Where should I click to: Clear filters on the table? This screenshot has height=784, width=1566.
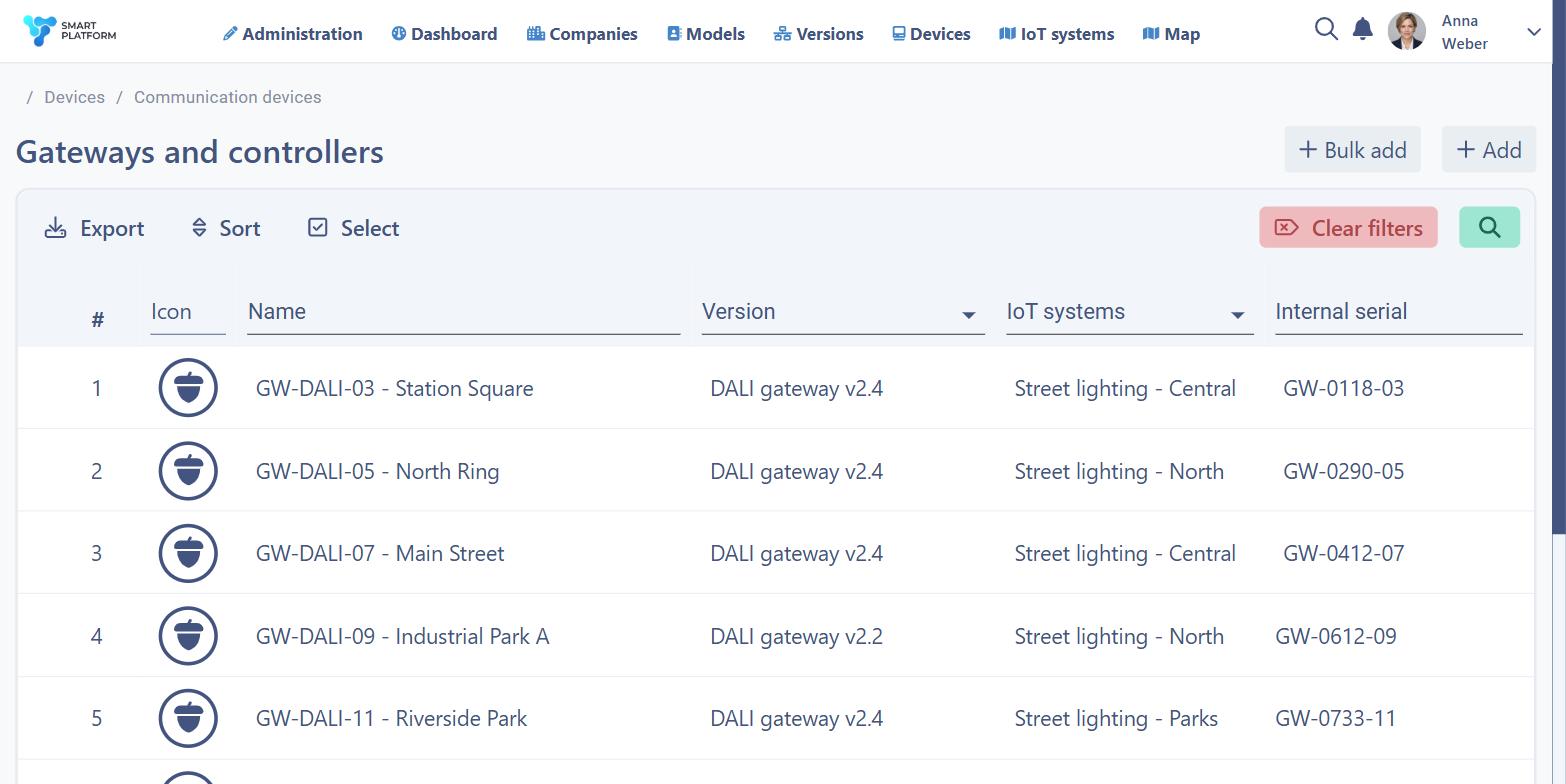pyautogui.click(x=1348, y=228)
